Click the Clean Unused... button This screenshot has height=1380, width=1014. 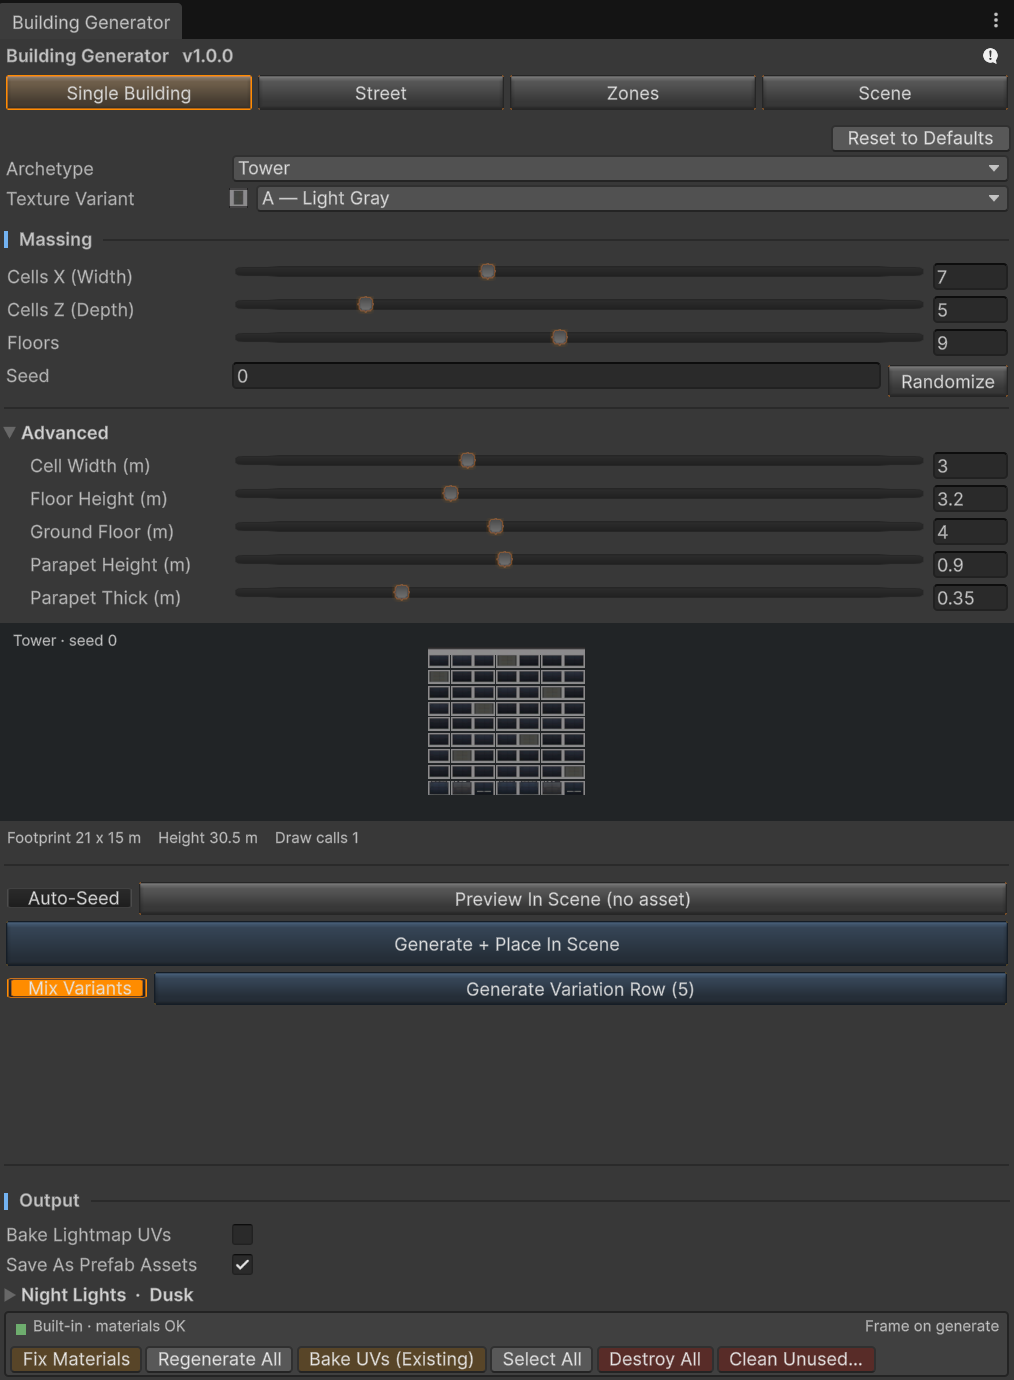coord(796,1359)
